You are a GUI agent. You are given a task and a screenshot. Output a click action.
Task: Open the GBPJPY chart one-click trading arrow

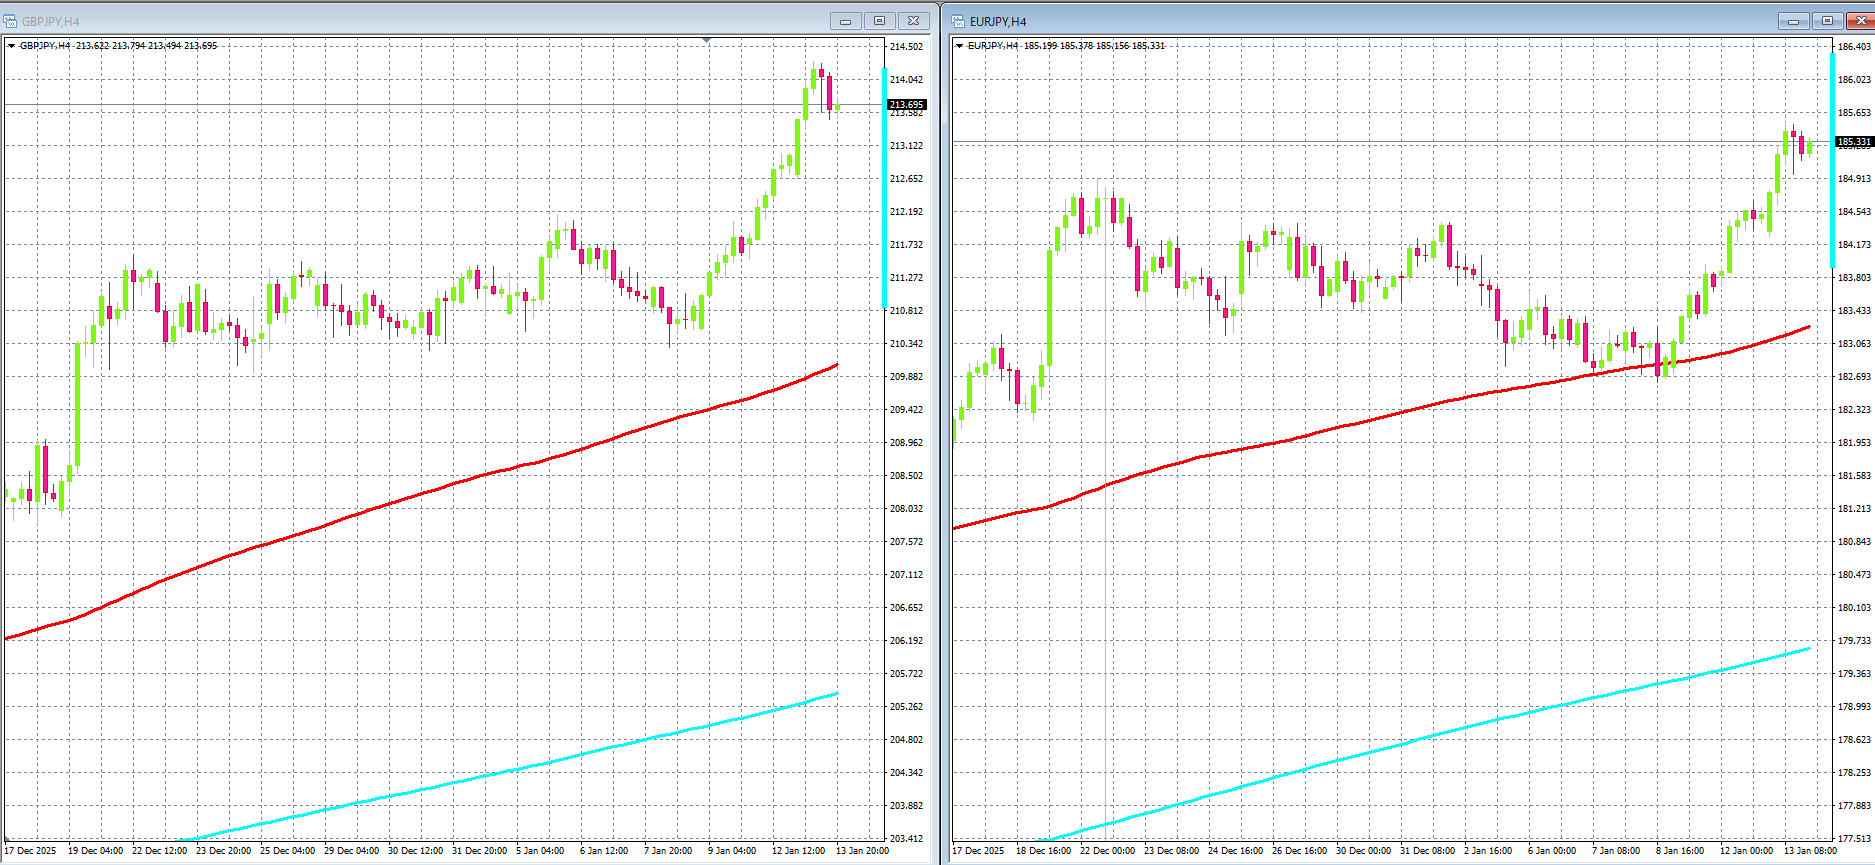click(11, 46)
